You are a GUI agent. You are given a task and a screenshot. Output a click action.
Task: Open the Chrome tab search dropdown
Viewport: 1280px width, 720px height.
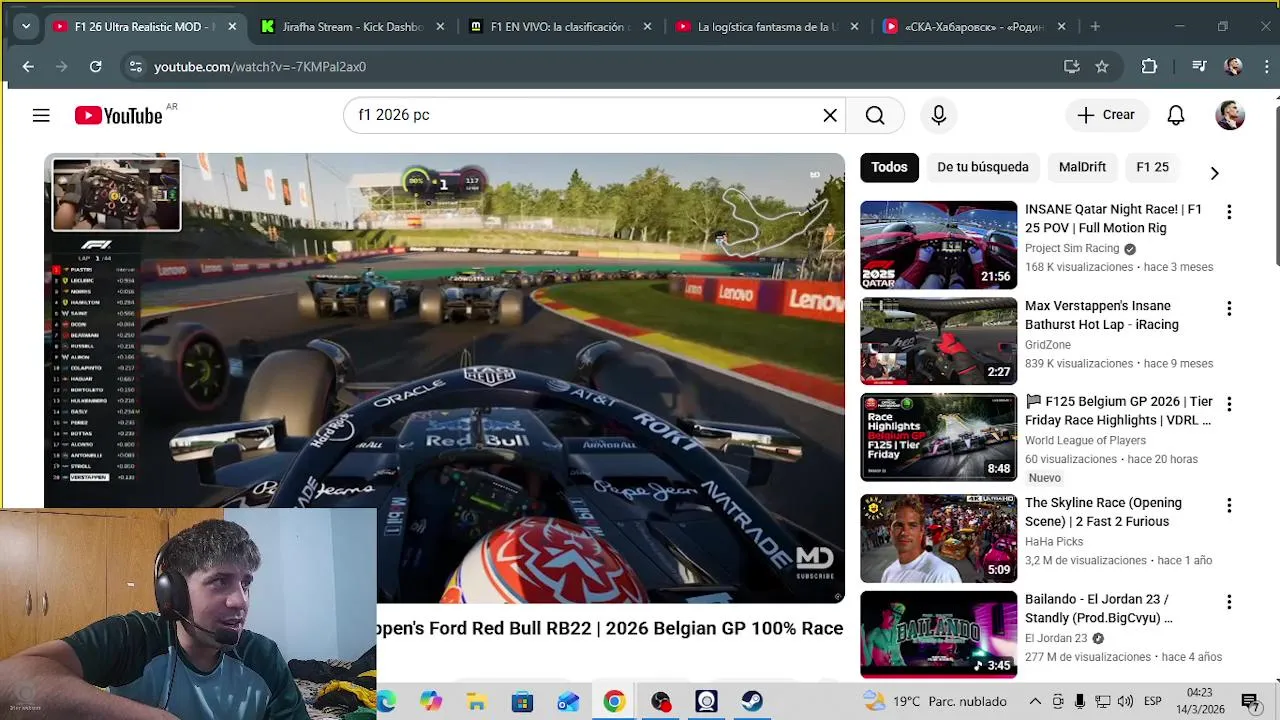pyautogui.click(x=25, y=27)
